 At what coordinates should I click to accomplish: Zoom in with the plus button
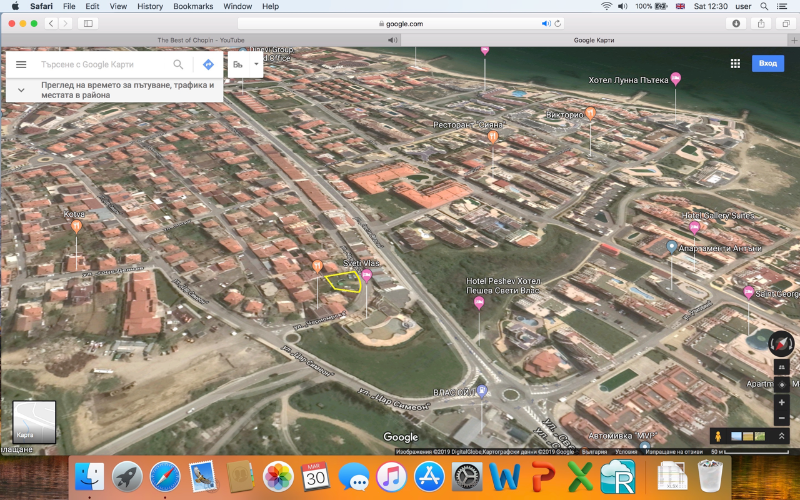pos(781,402)
